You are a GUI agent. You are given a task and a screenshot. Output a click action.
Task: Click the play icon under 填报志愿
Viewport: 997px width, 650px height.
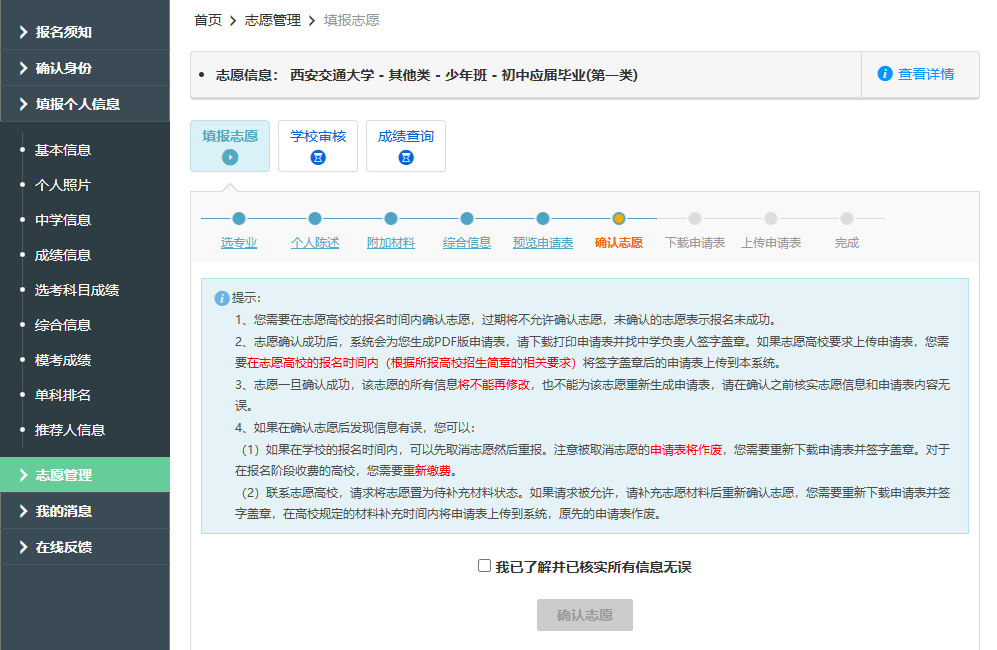[230, 157]
